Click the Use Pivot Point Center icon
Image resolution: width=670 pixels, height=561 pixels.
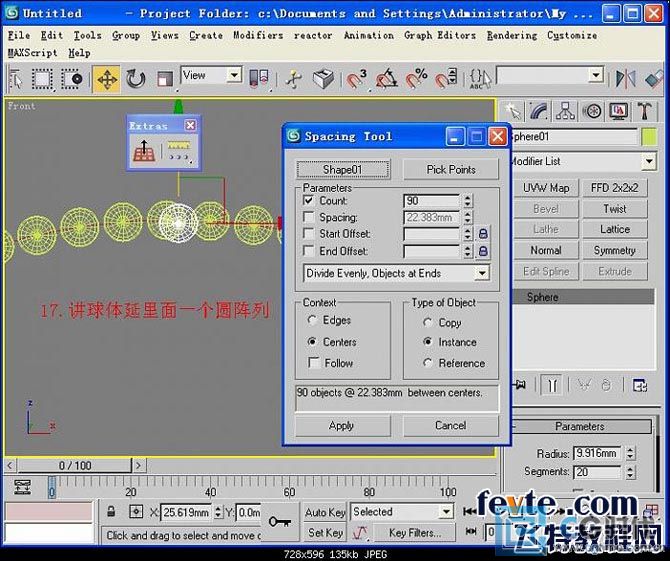pos(259,78)
